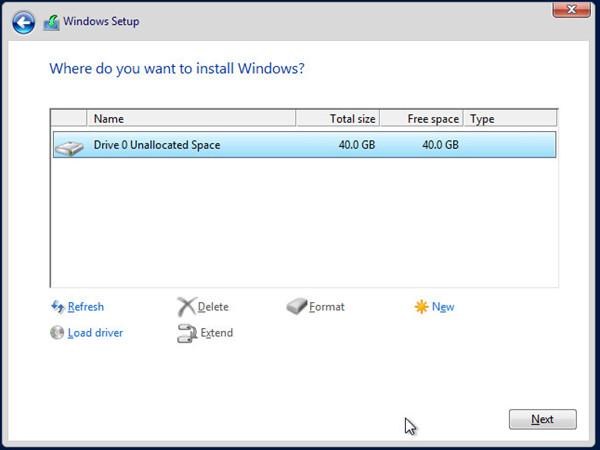Sort by the Total size column header
The height and width of the screenshot is (450, 600).
pos(338,119)
